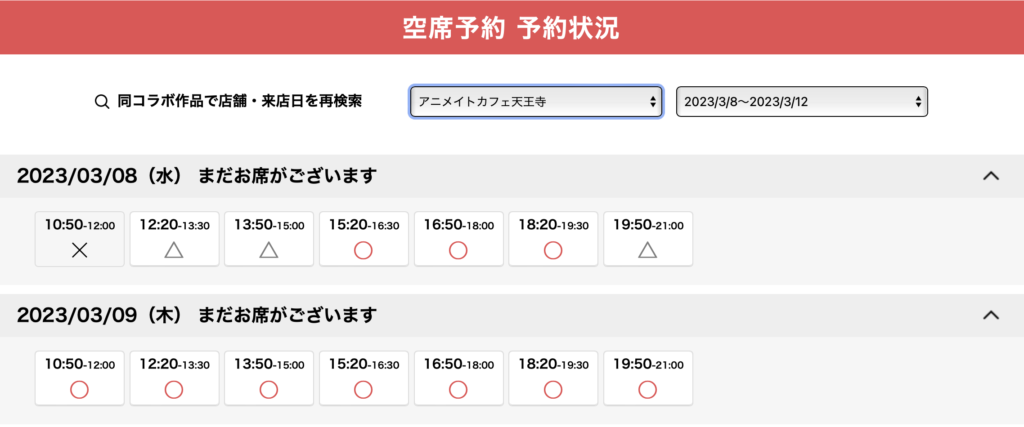Image resolution: width=1024 pixels, height=427 pixels.
Task: Select the 18:20-19:30 slot on 03/09
Action: (x=553, y=378)
